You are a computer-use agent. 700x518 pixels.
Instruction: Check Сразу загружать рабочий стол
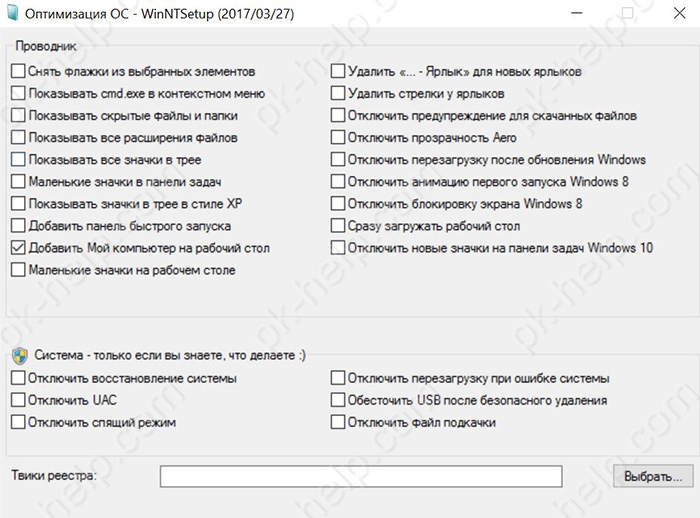click(x=338, y=226)
